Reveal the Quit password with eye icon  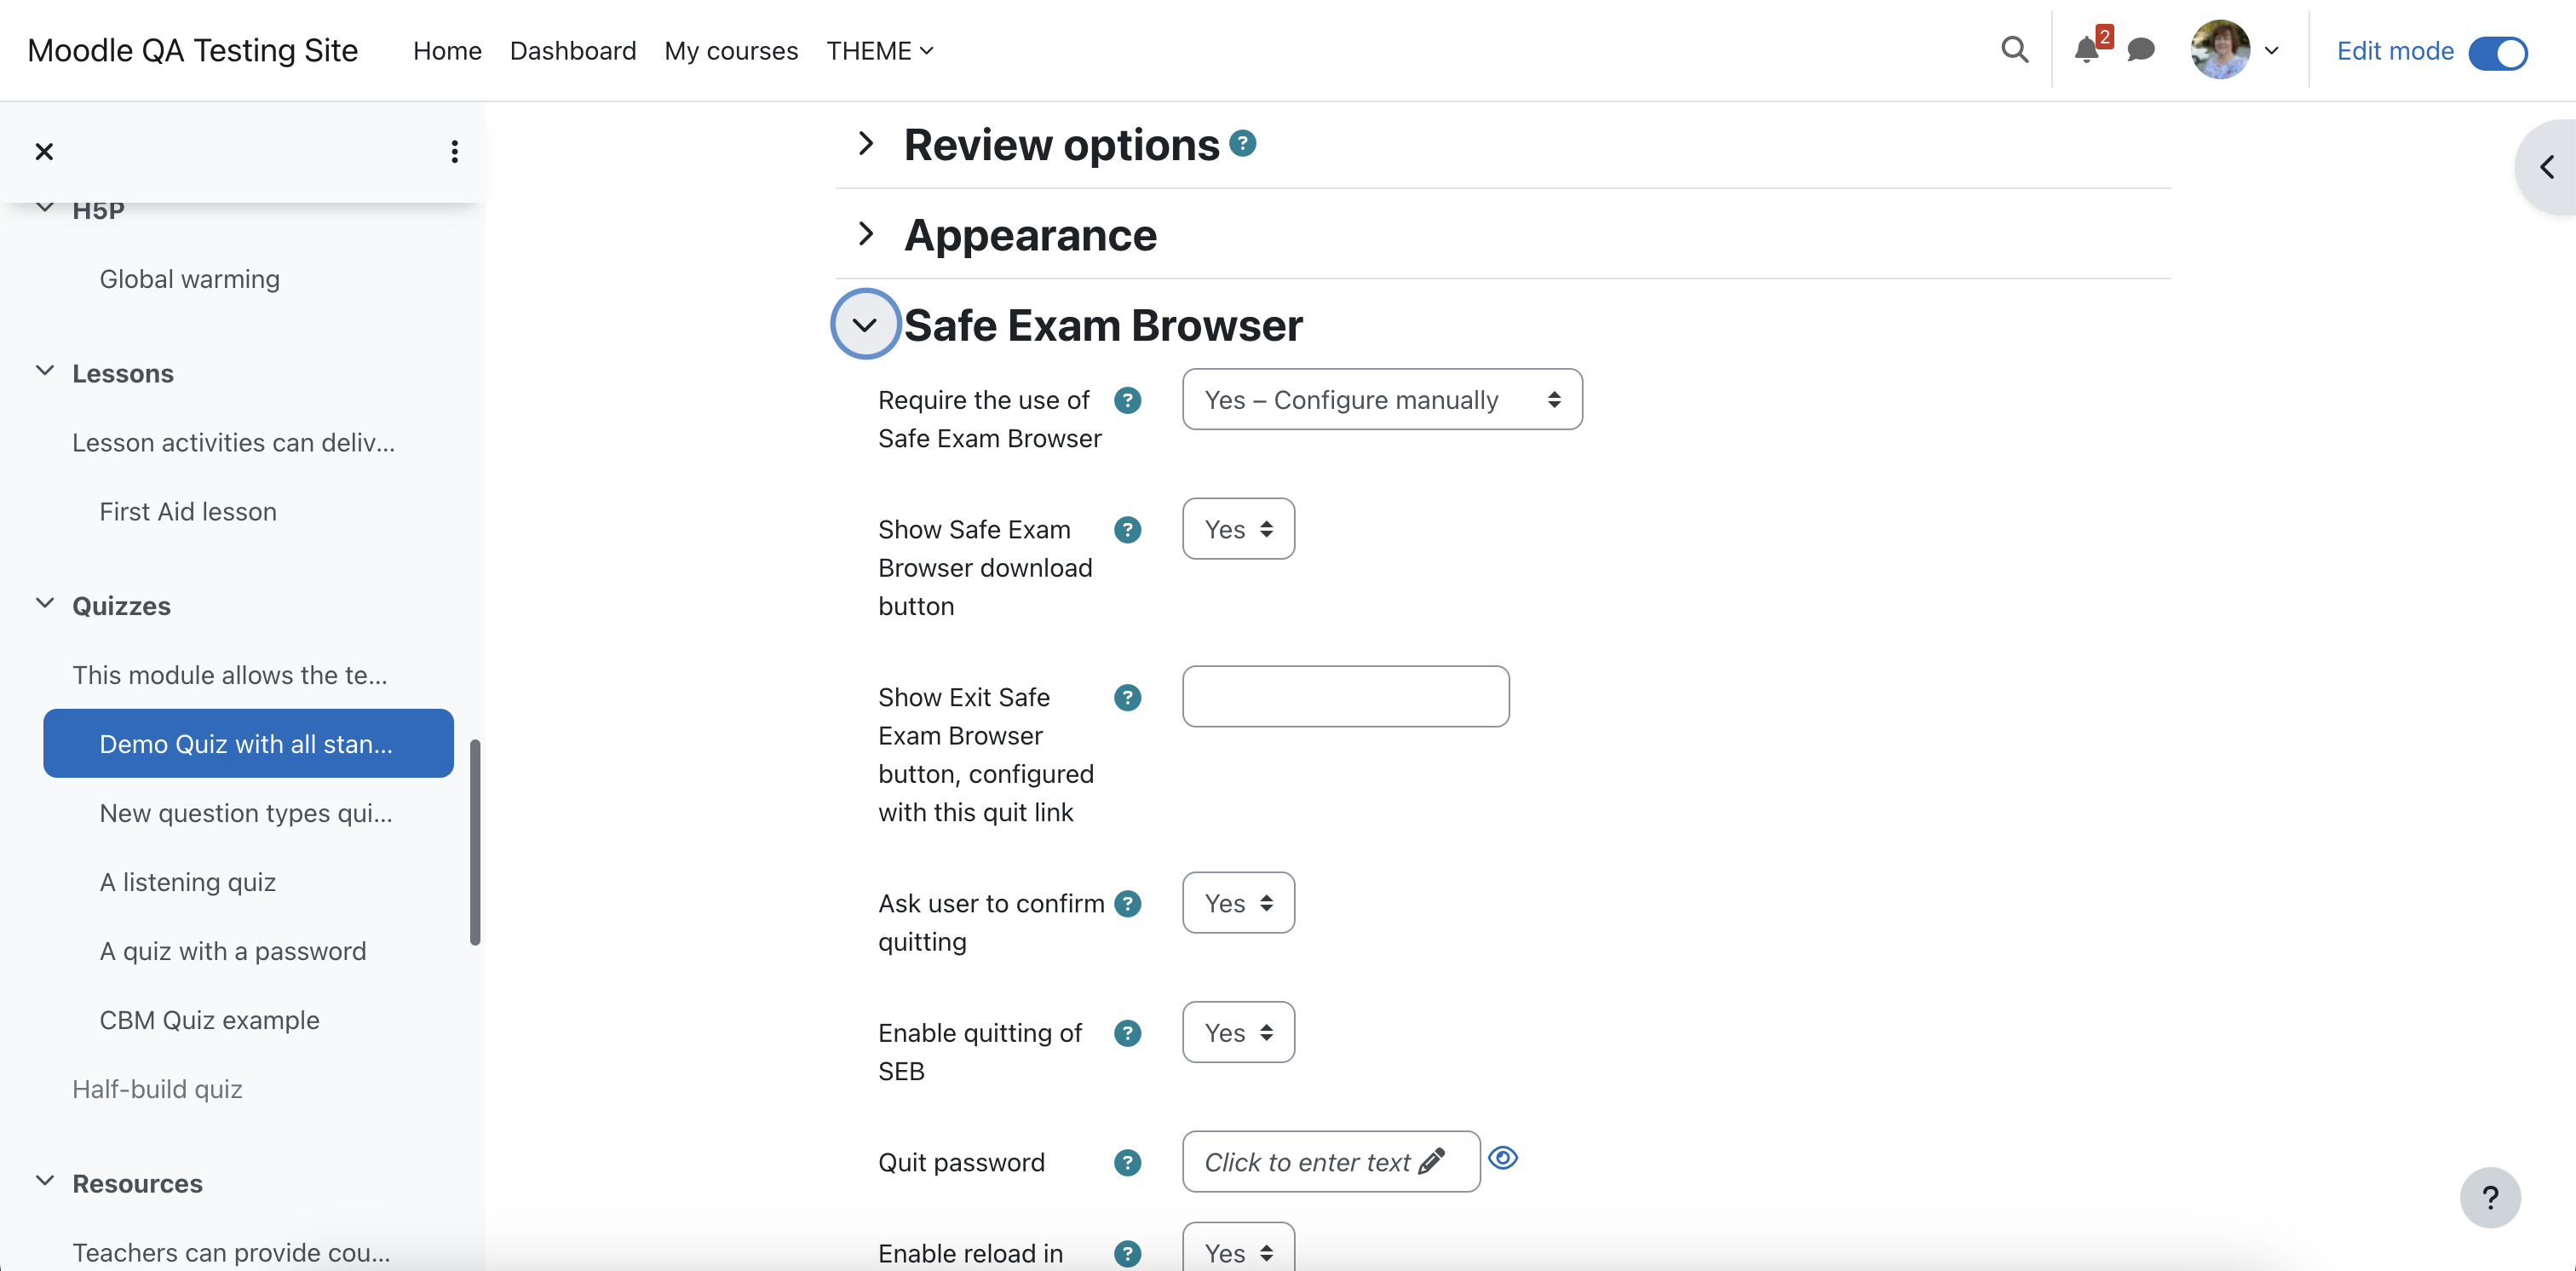coord(1502,1157)
